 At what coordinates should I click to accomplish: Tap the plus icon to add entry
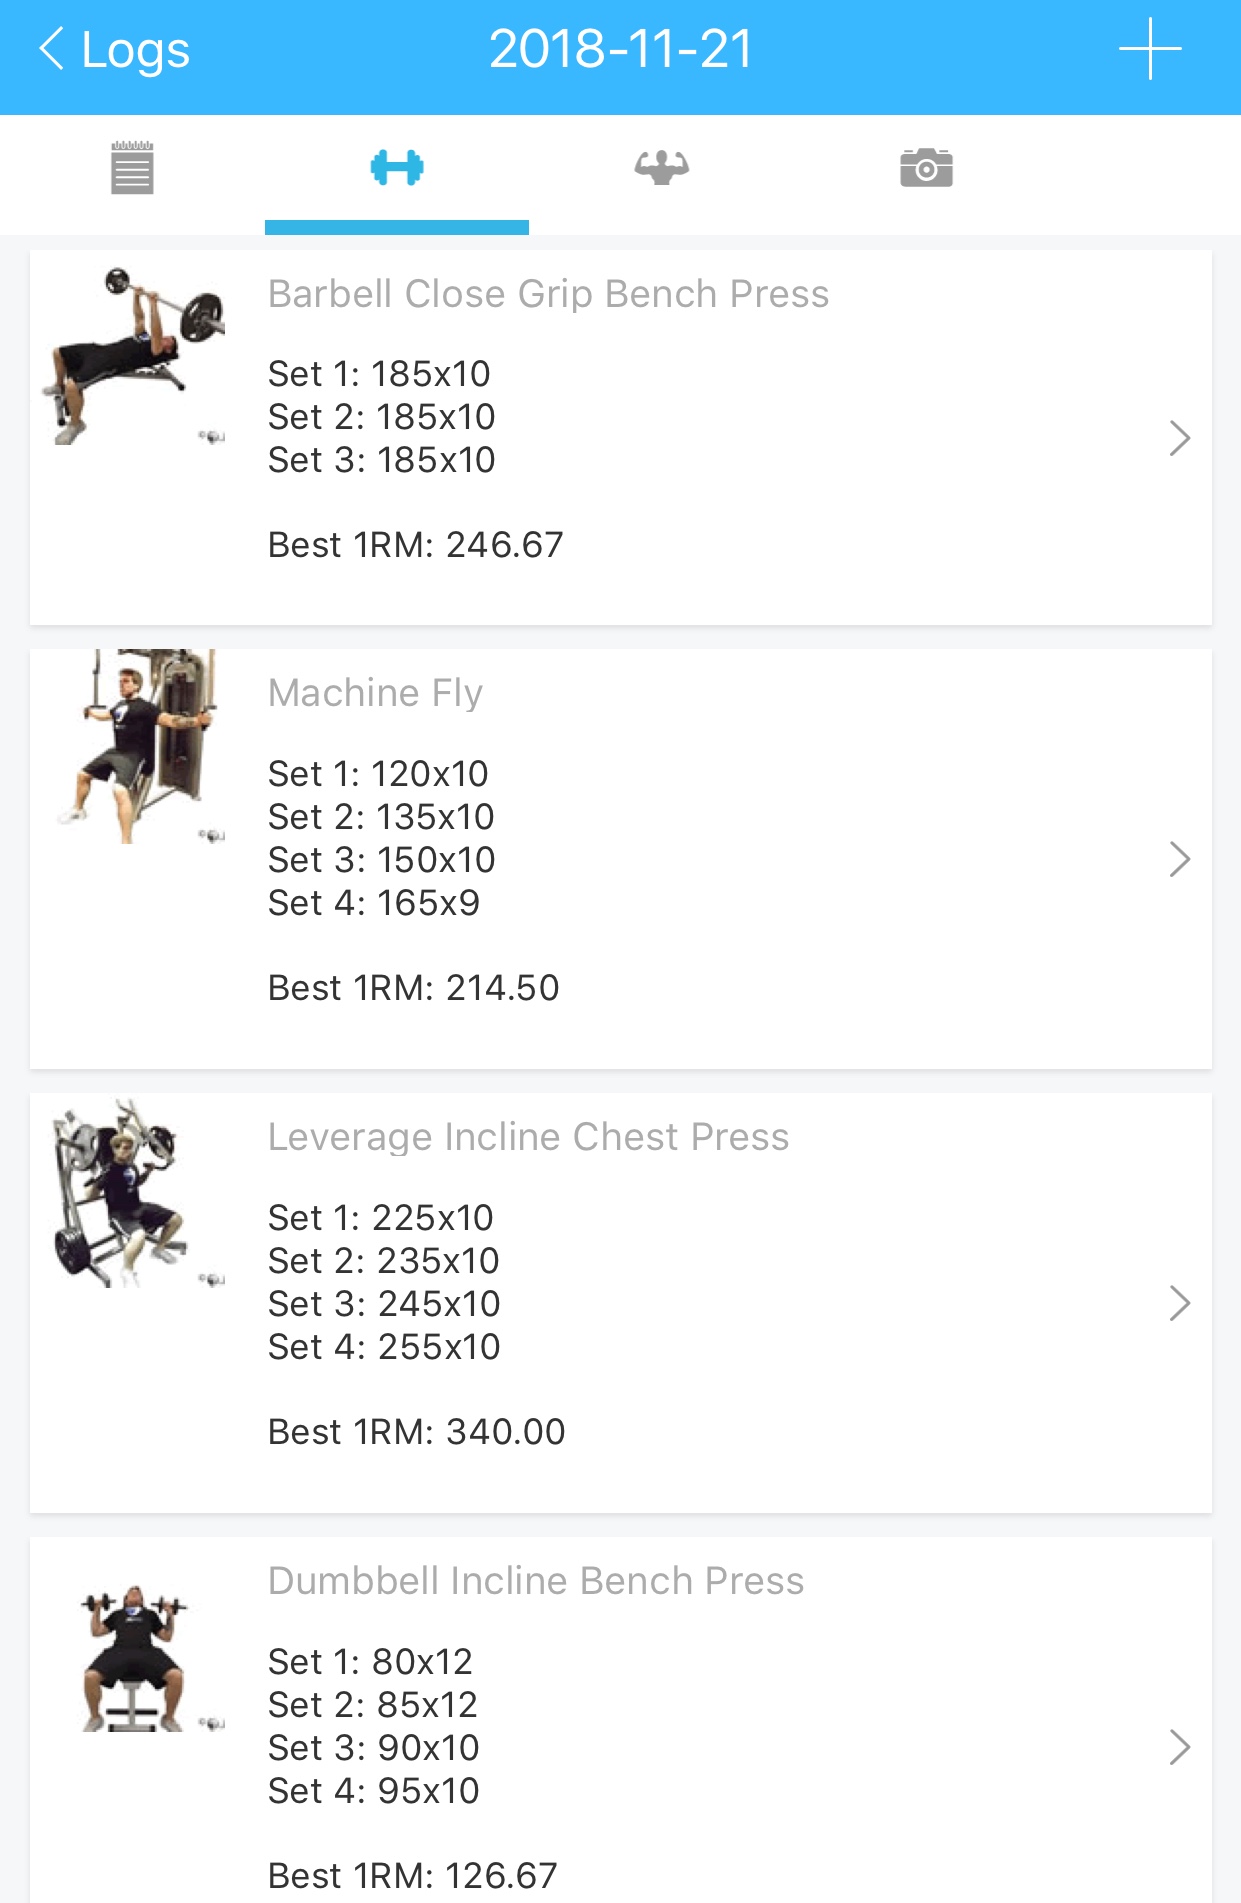click(x=1149, y=49)
